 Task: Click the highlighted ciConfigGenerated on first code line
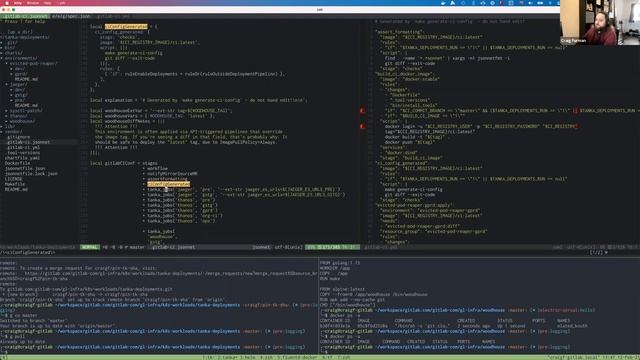(x=126, y=27)
